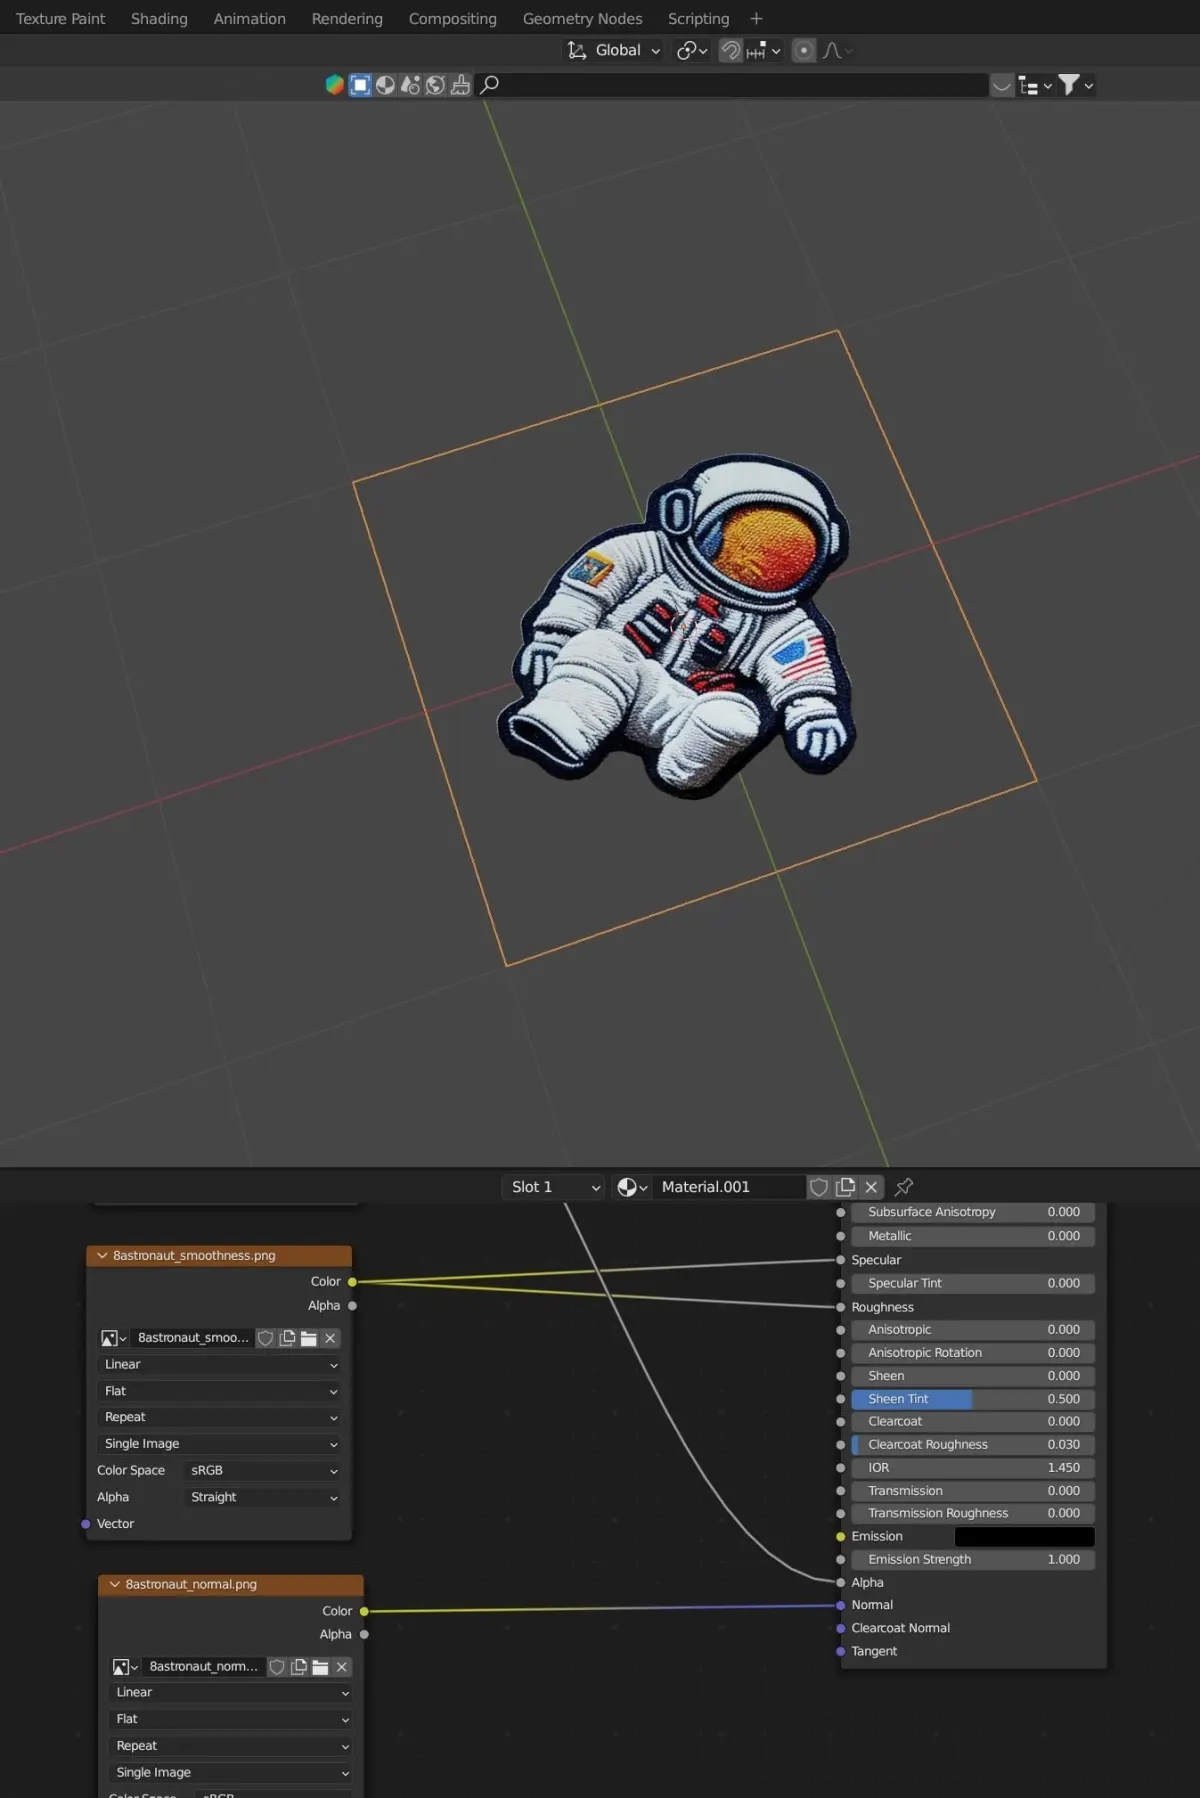1200x1798 pixels.
Task: Click the Material.001 name field
Action: point(730,1187)
